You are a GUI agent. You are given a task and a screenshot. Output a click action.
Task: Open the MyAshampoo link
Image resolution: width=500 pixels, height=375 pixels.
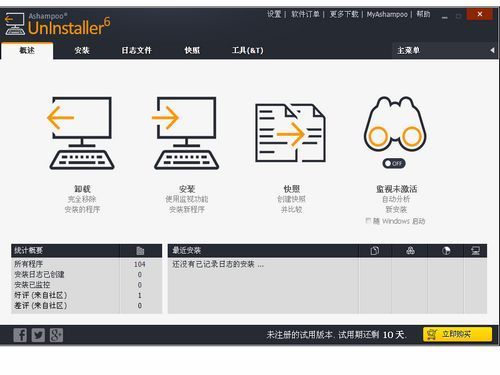coord(387,14)
